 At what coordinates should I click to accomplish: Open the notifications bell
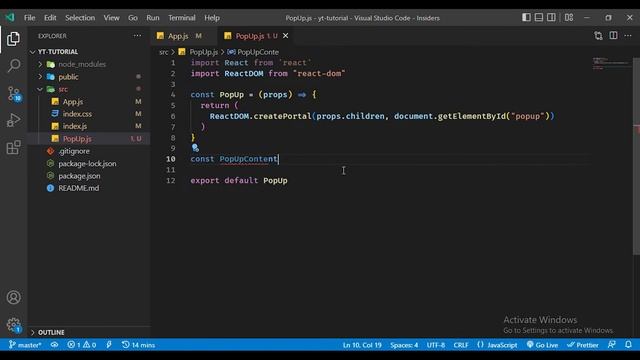pos(628,345)
